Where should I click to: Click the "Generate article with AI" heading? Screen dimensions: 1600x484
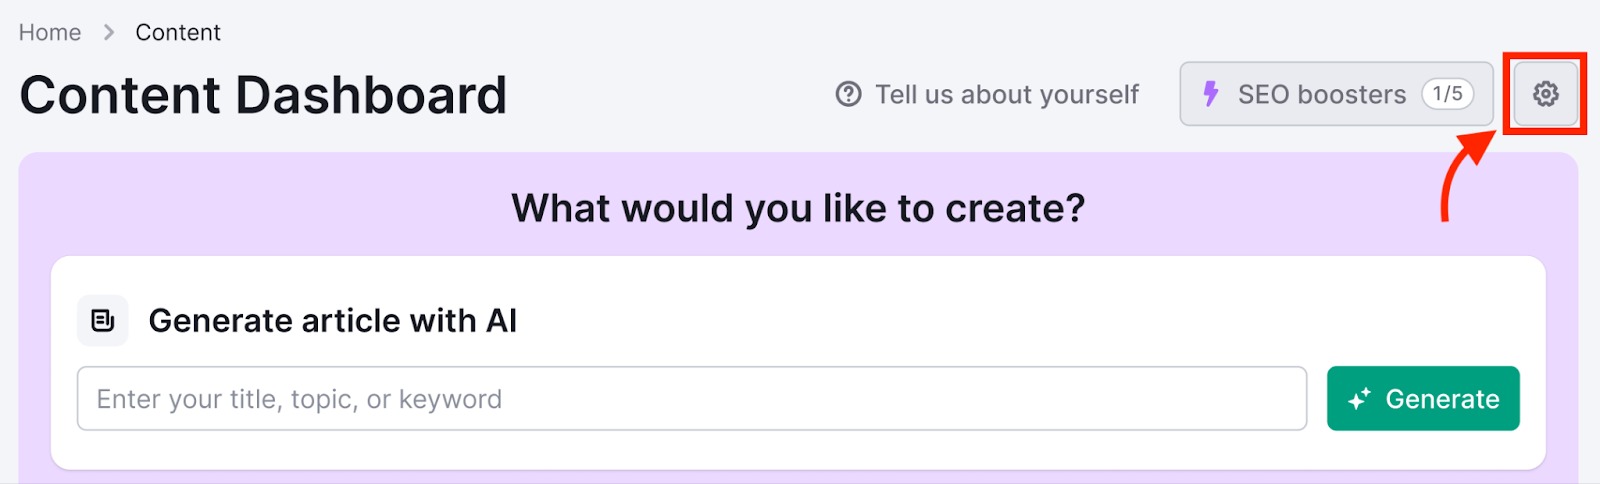332,321
